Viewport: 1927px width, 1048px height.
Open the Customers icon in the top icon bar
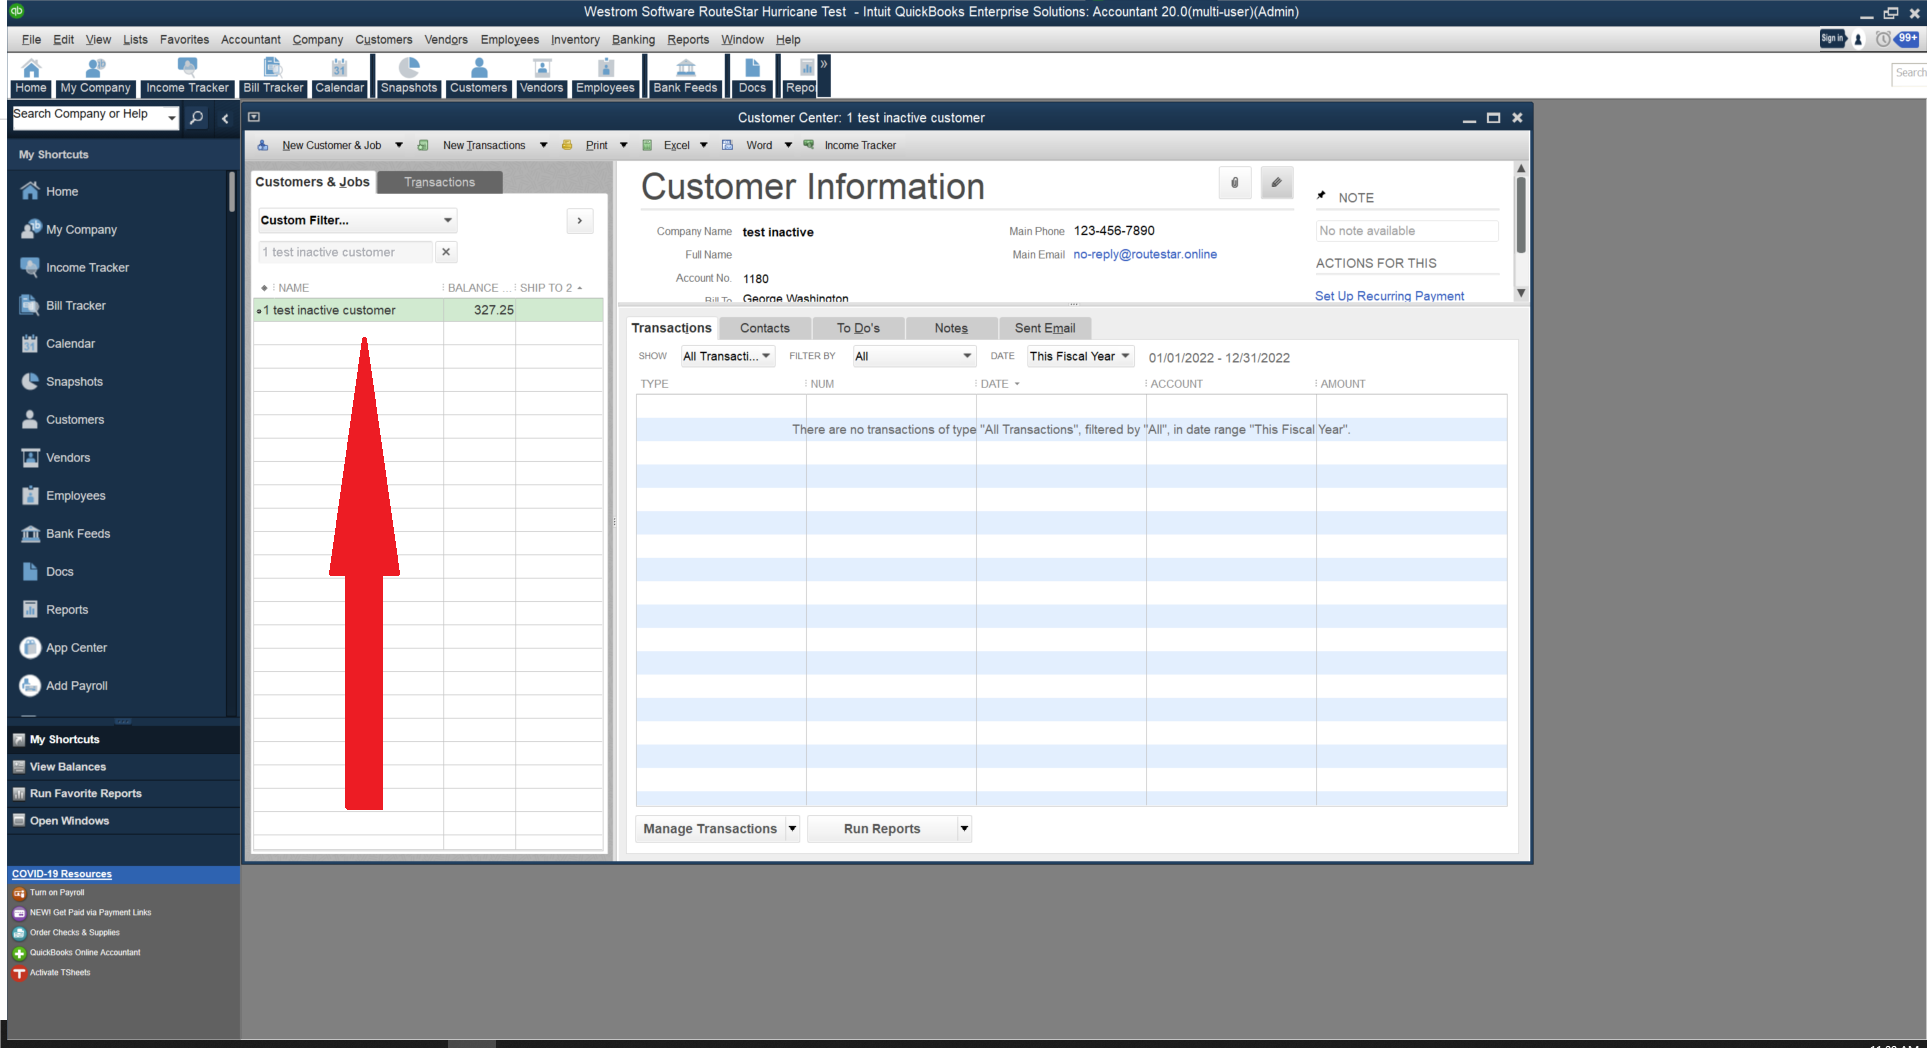[479, 77]
